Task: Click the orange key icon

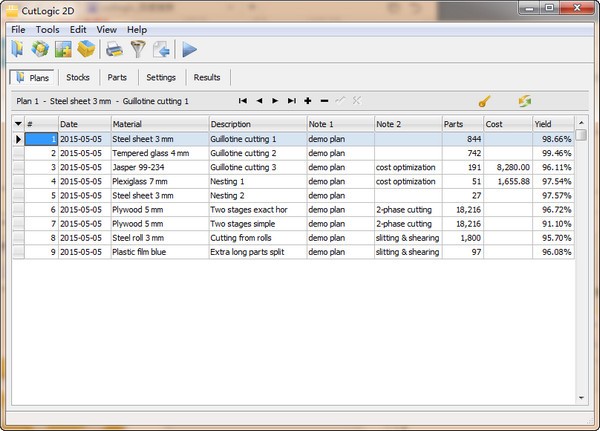Action: [484, 101]
